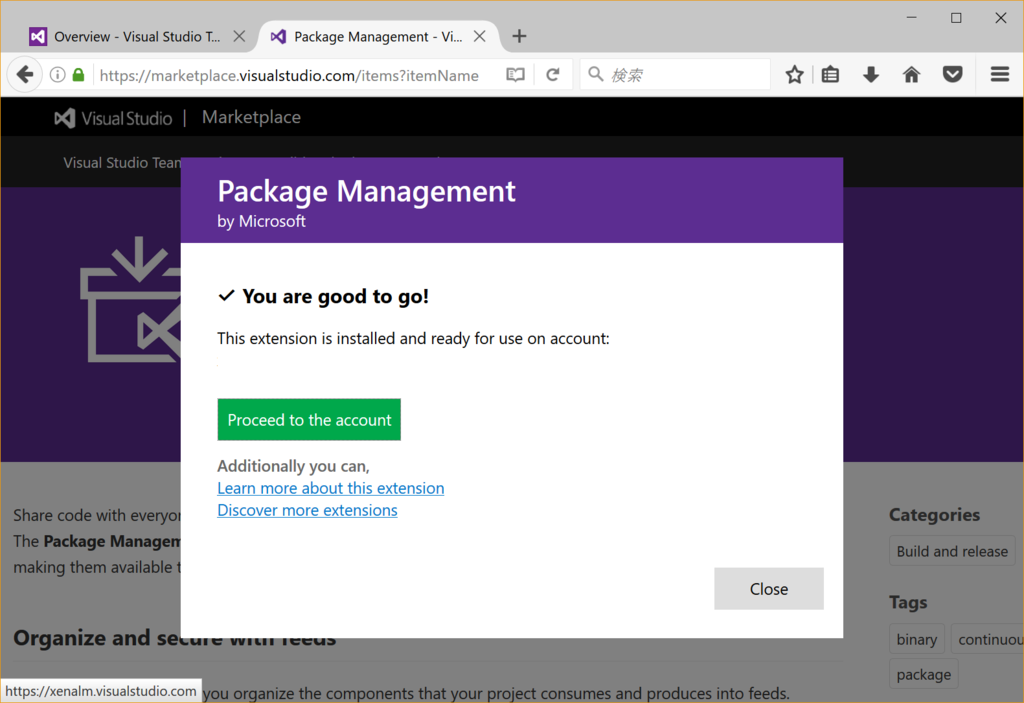
Task: Open Learn more about this extension link
Action: click(330, 488)
